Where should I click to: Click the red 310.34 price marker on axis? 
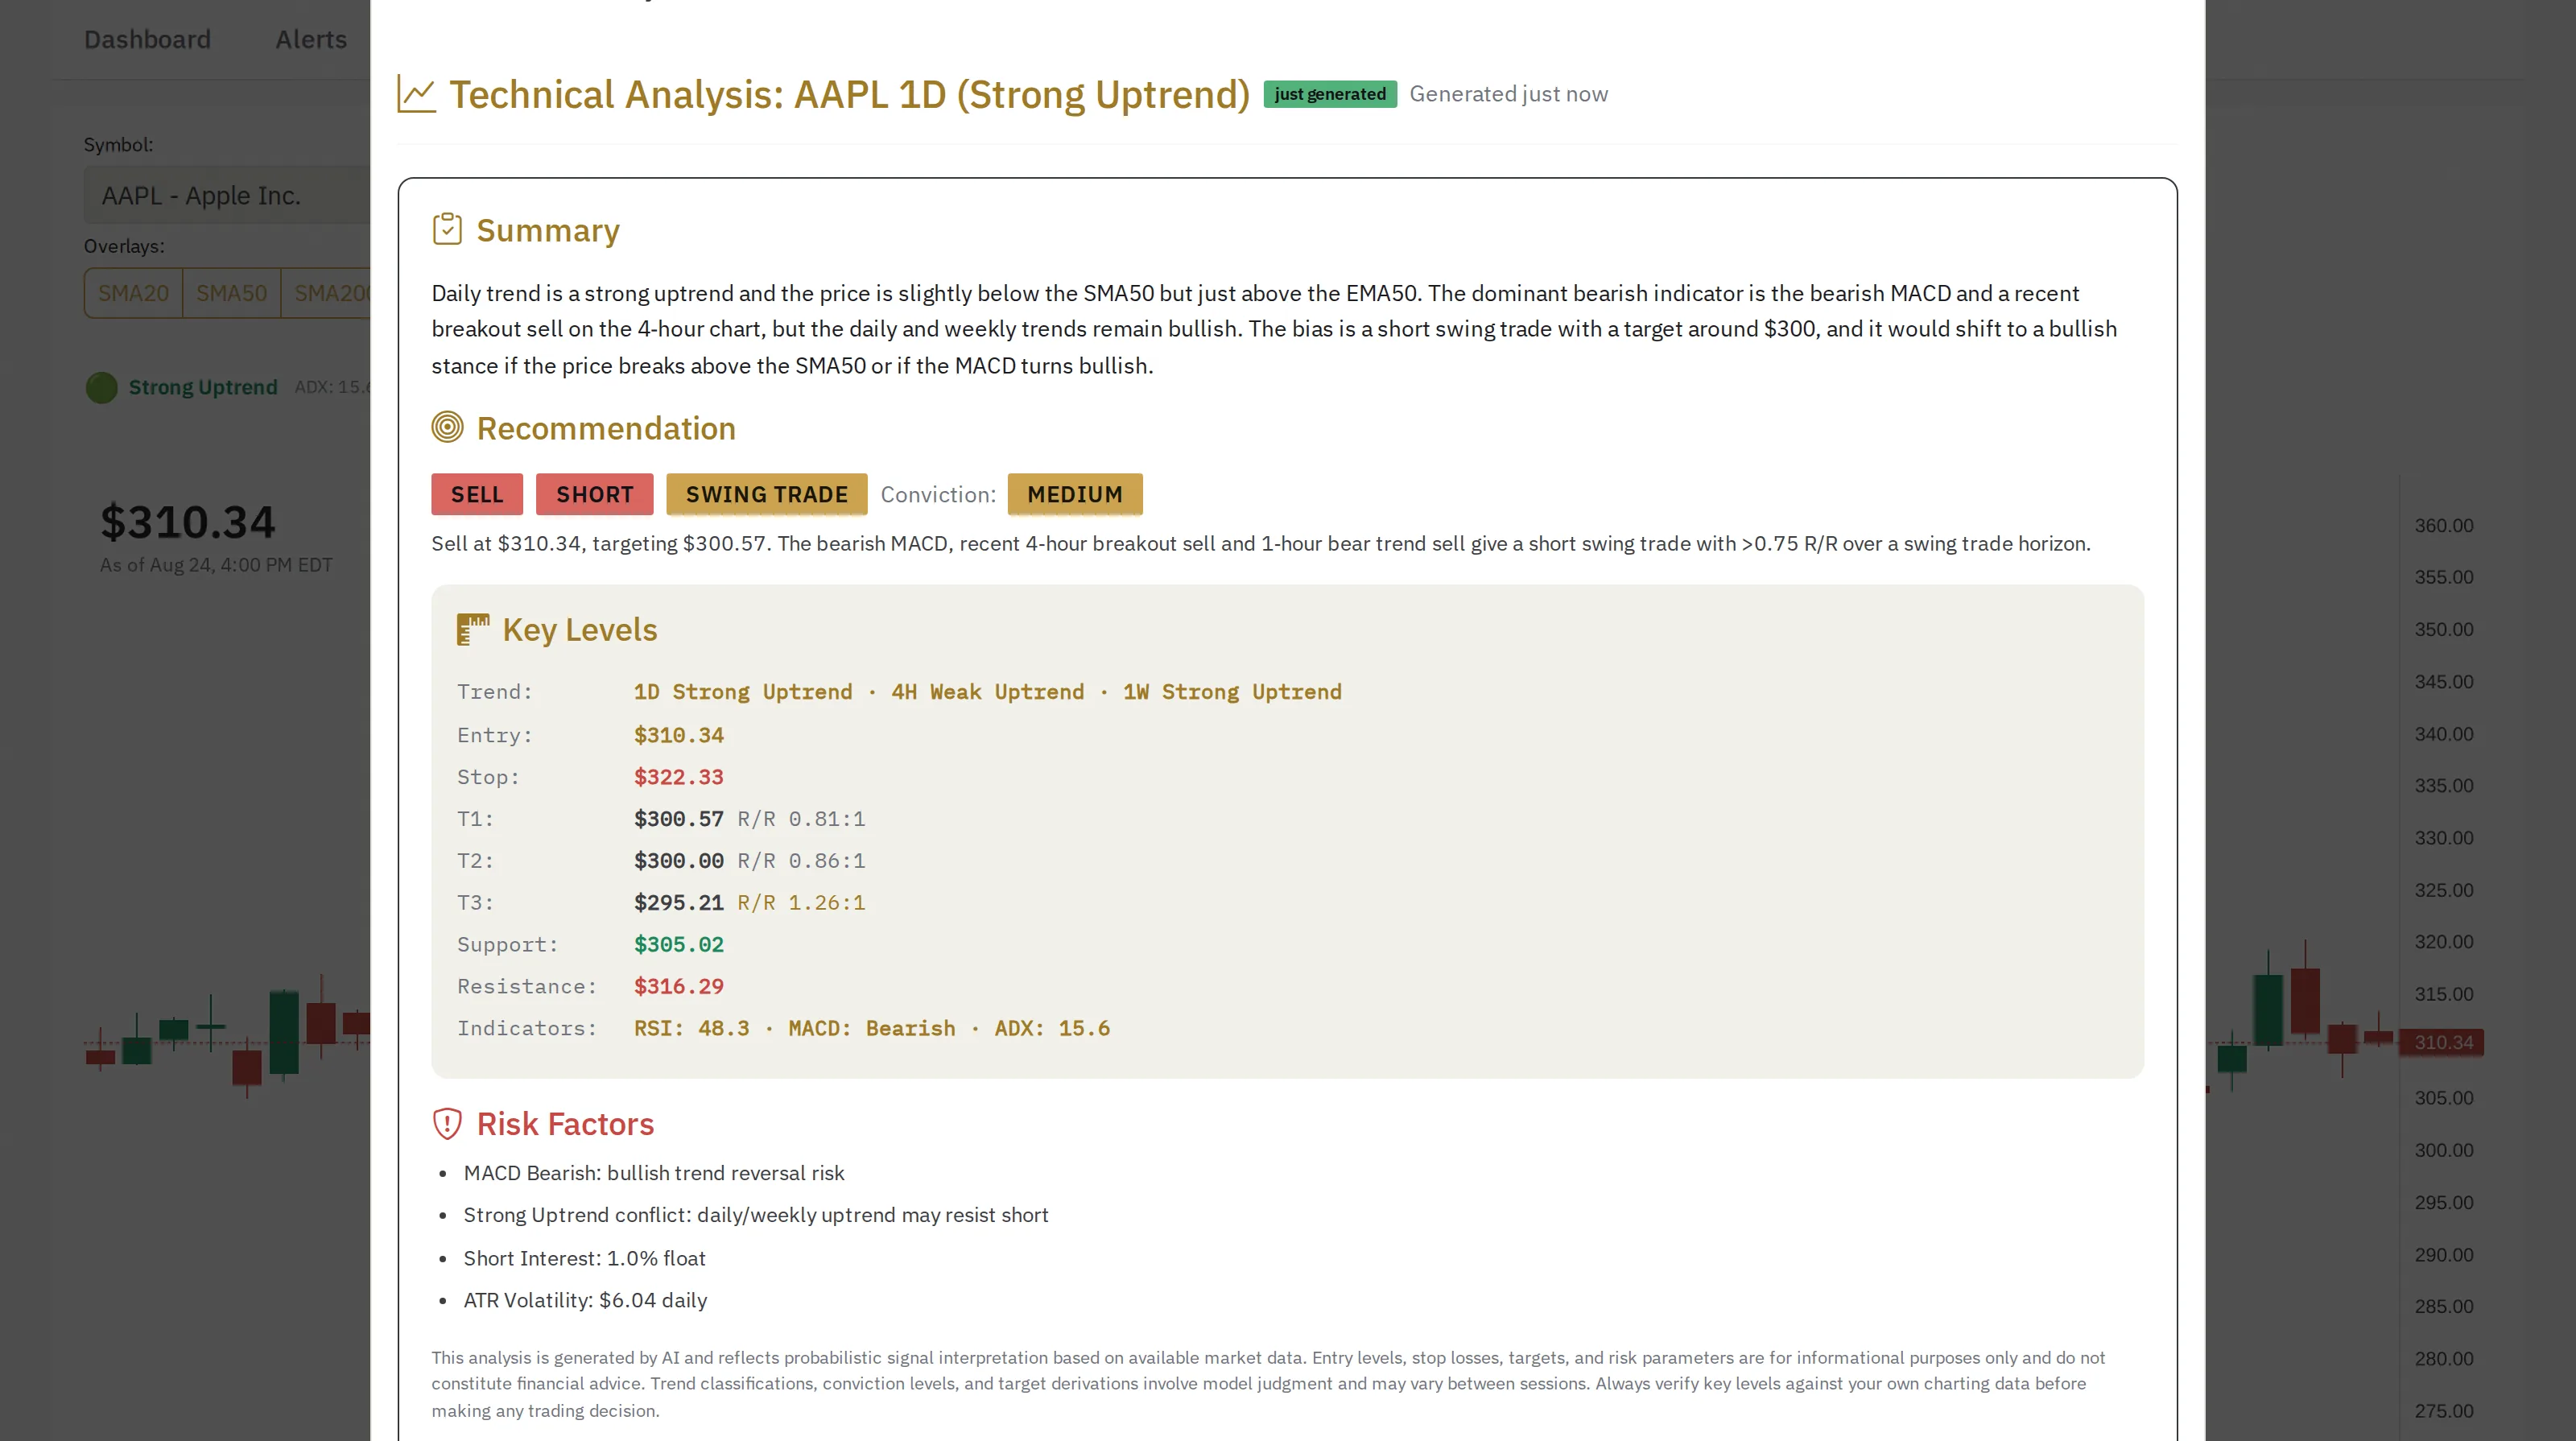[x=2441, y=1043]
